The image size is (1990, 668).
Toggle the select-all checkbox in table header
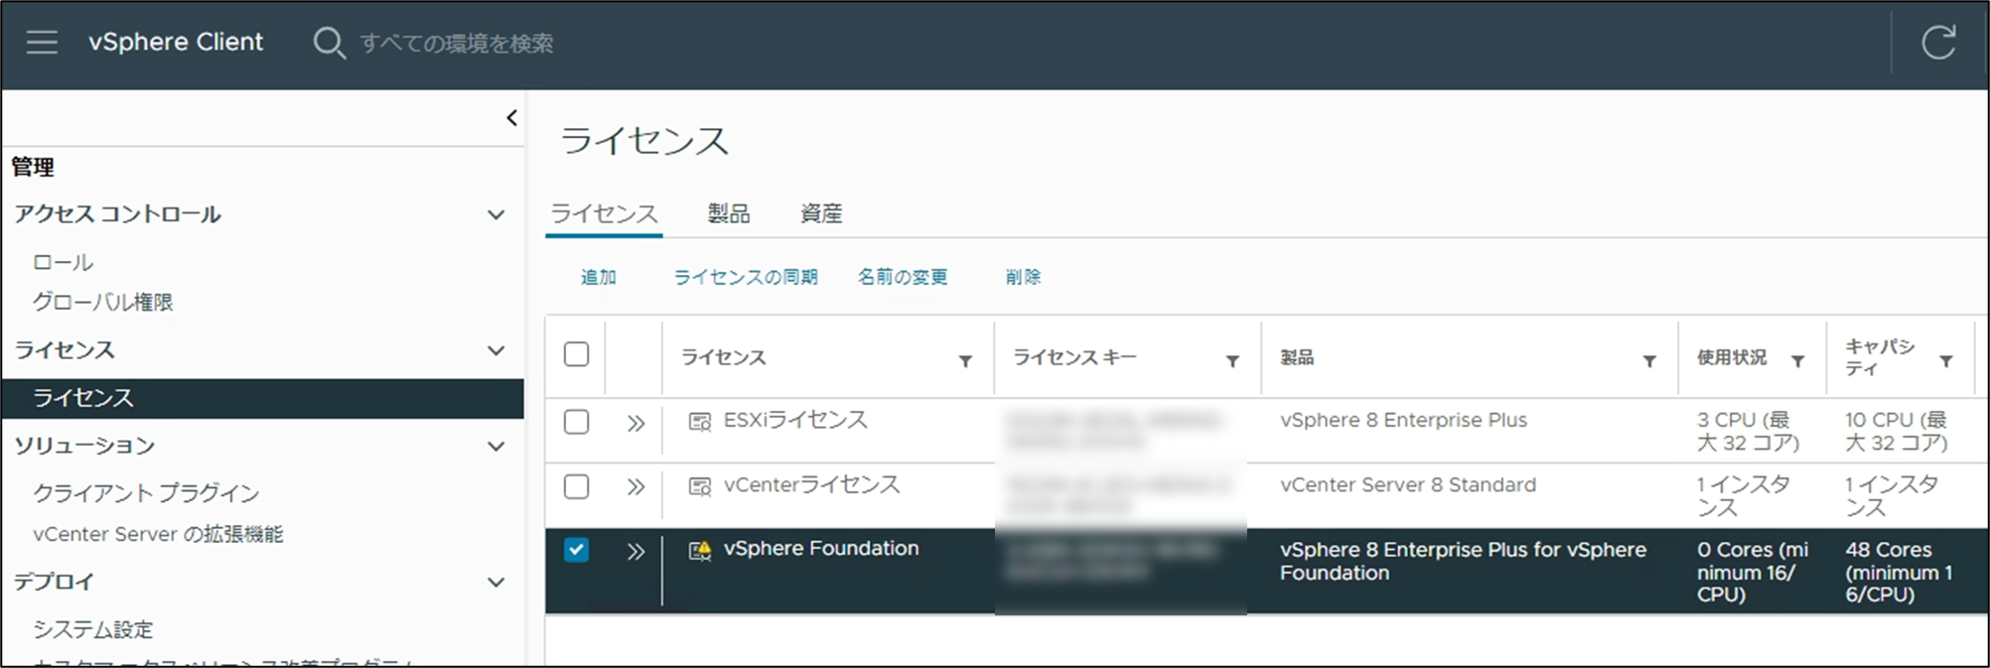576,354
